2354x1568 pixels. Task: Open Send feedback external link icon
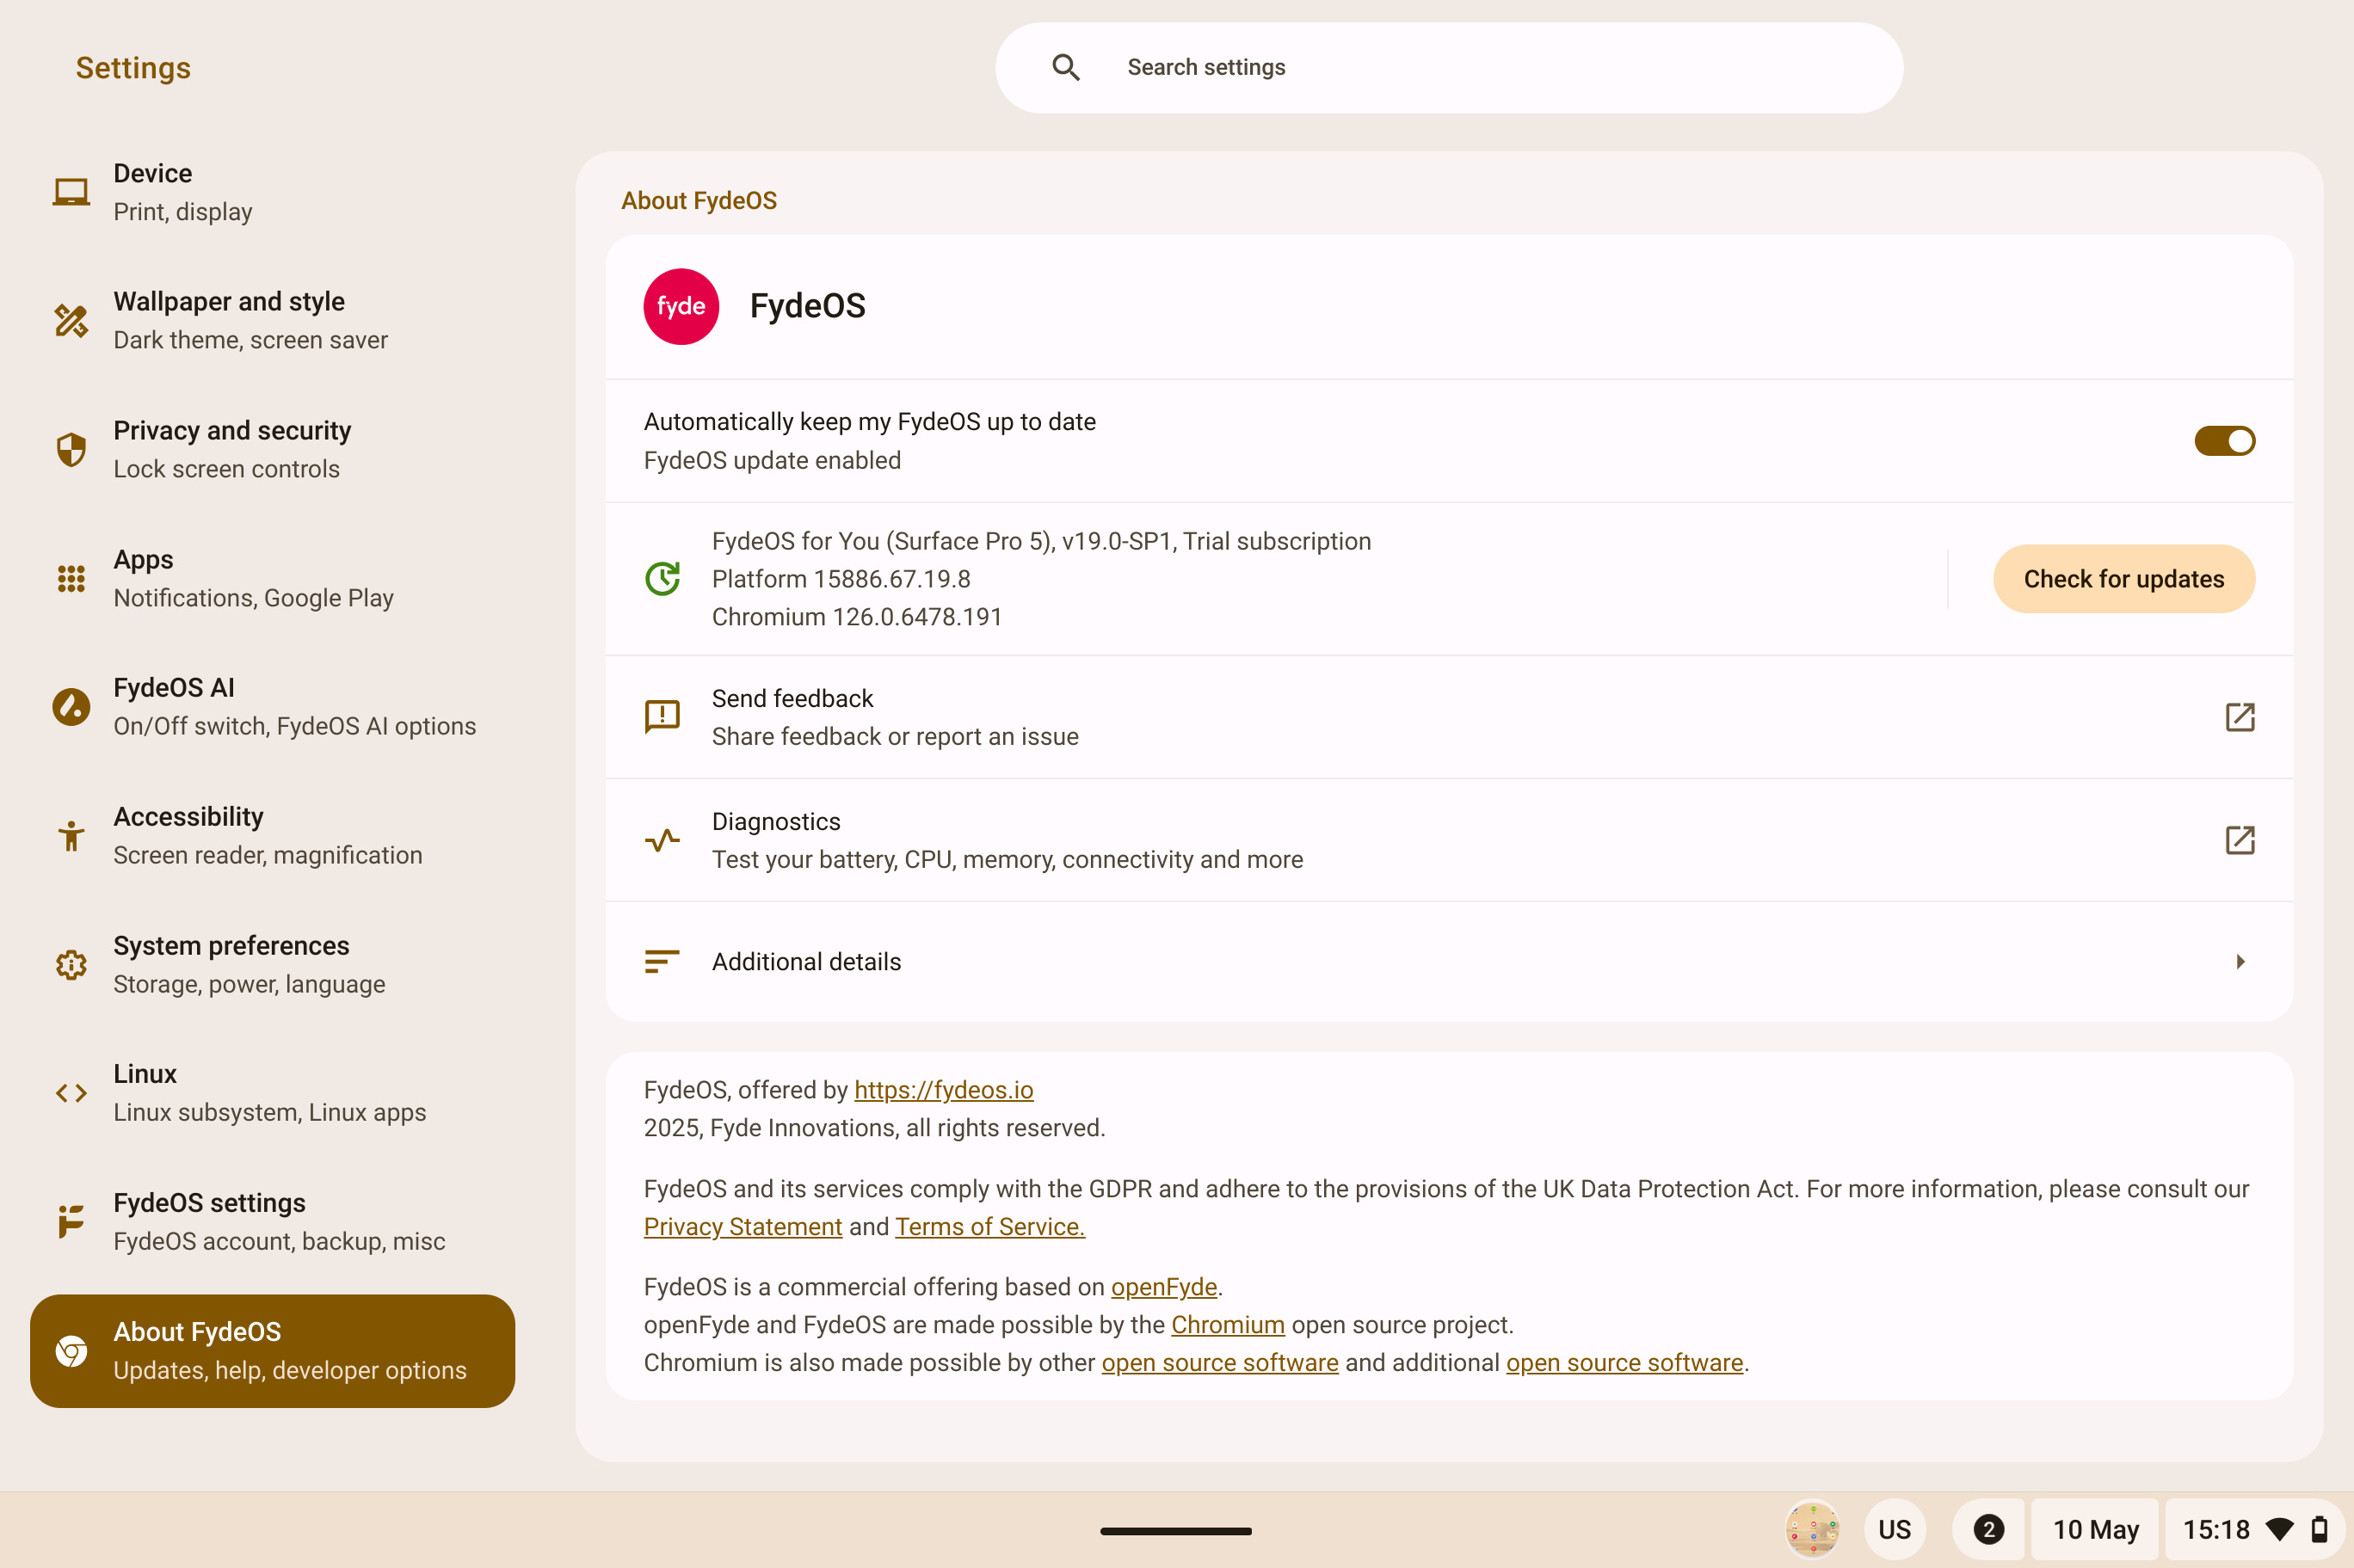click(2239, 717)
